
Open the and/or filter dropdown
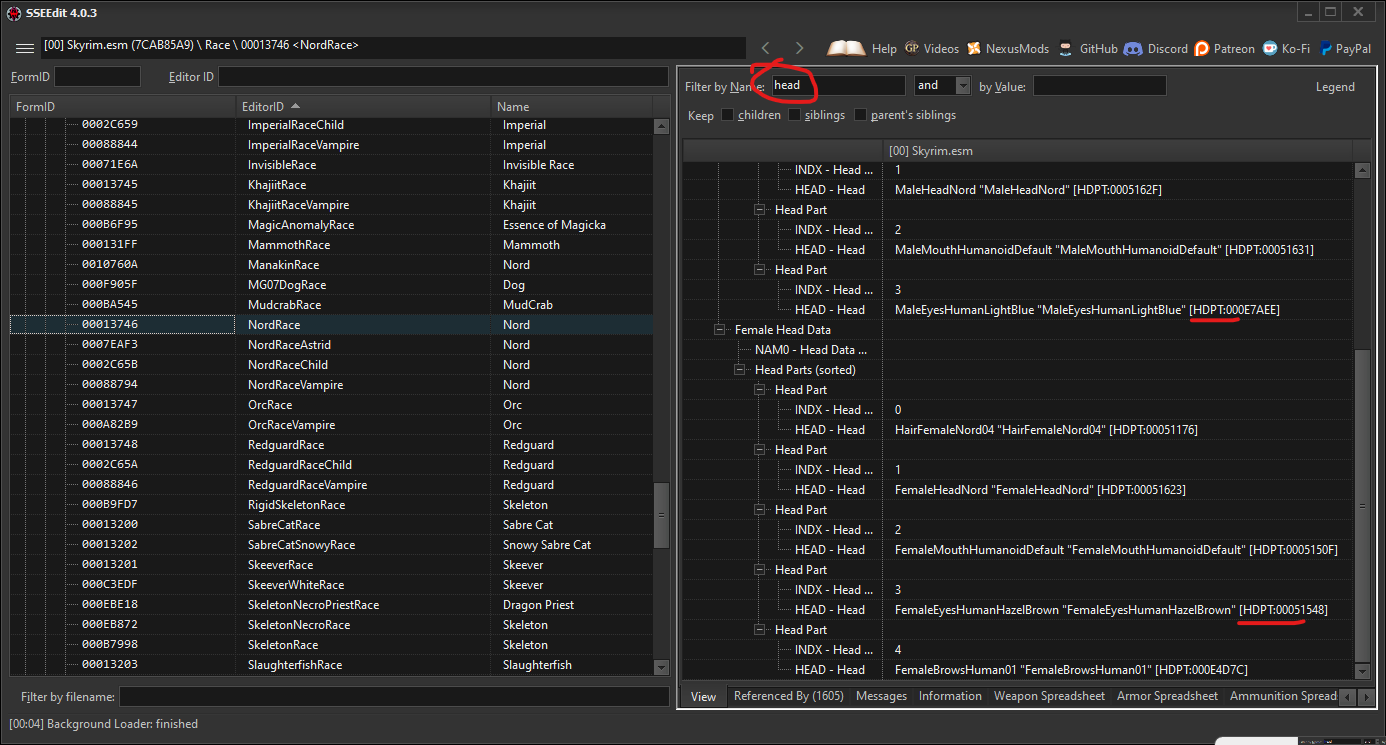962,86
